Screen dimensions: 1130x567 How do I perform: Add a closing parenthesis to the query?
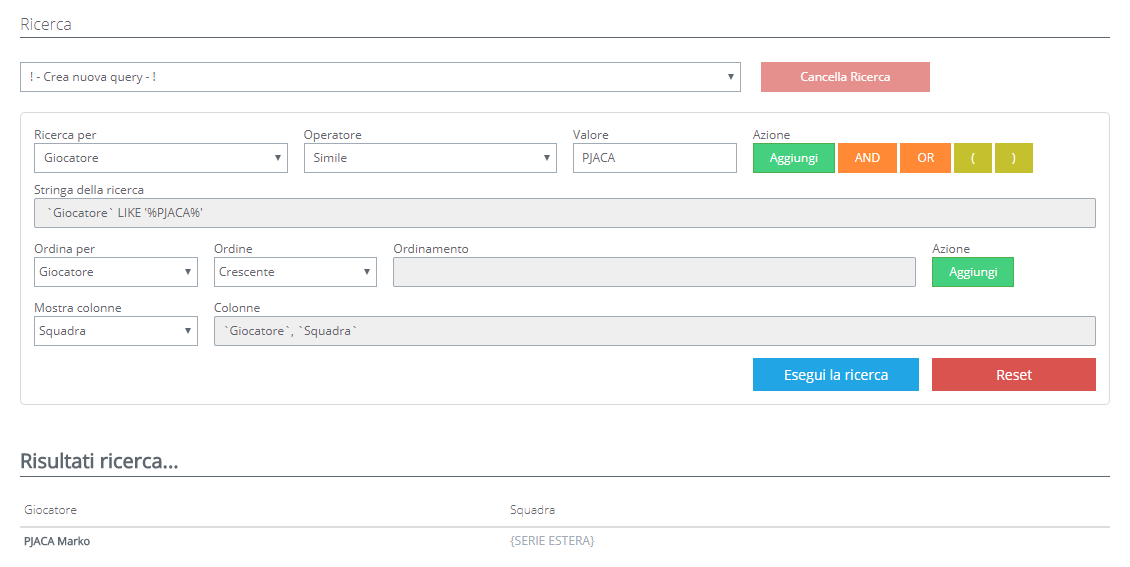click(x=1013, y=158)
